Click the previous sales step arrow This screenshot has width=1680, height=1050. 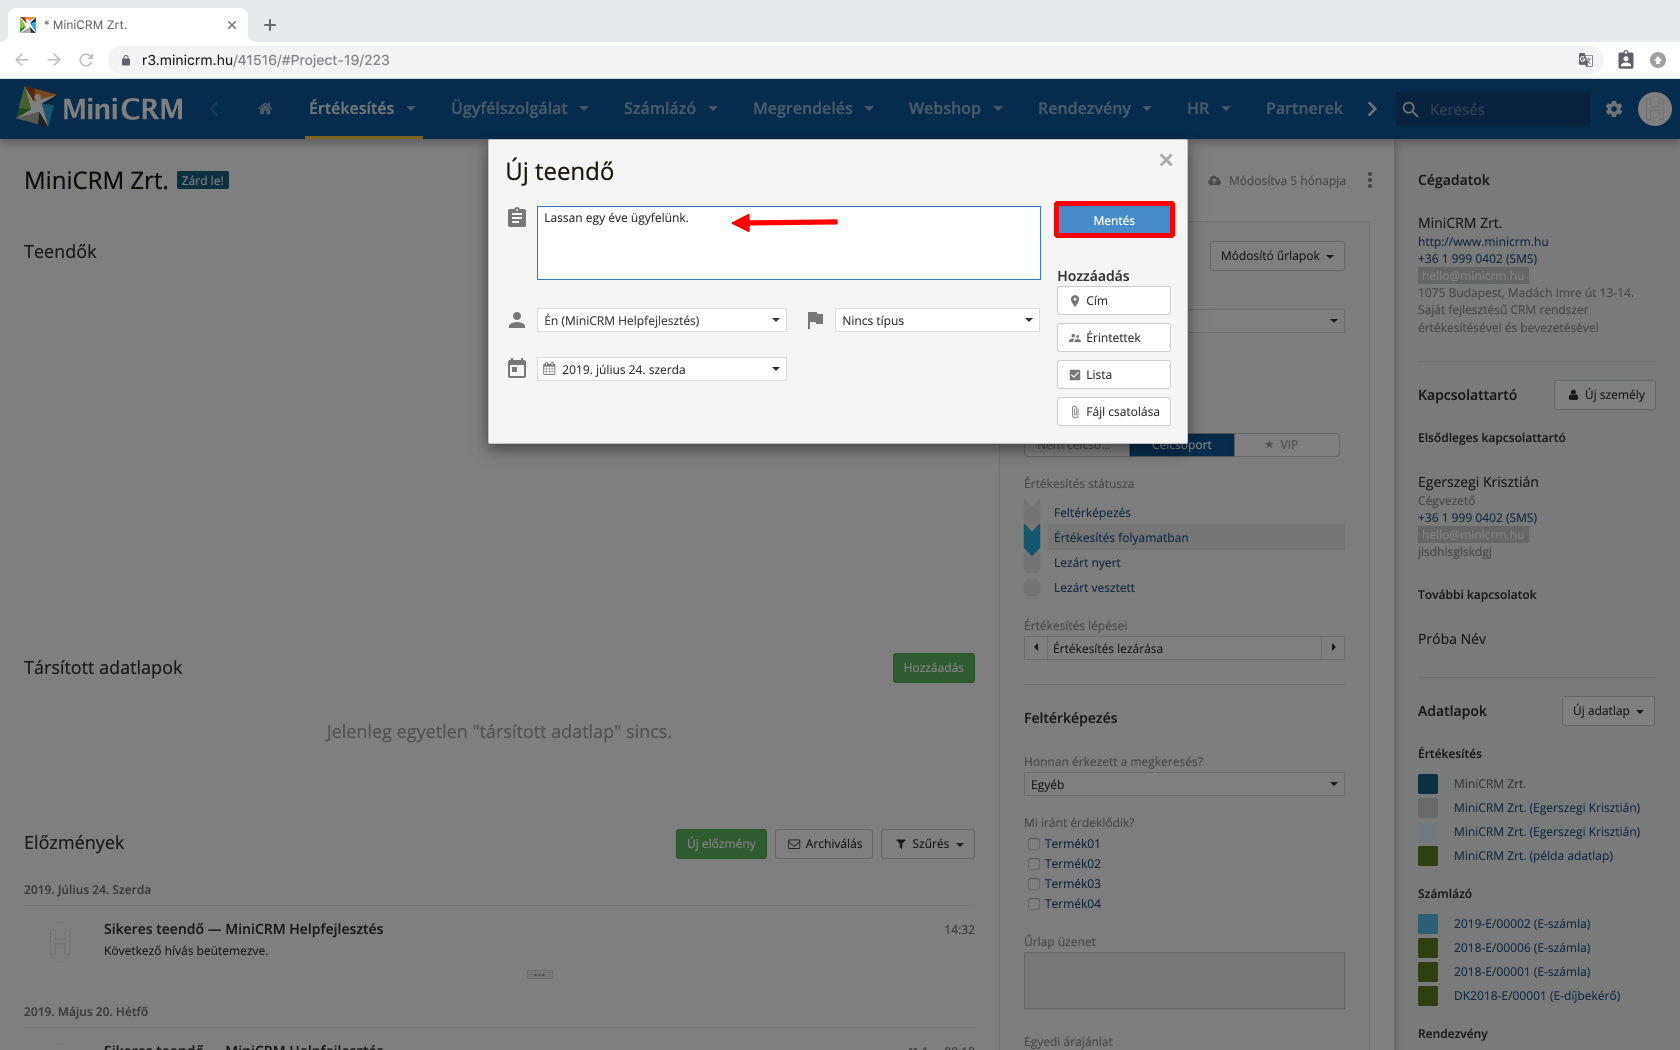[x=1036, y=648]
